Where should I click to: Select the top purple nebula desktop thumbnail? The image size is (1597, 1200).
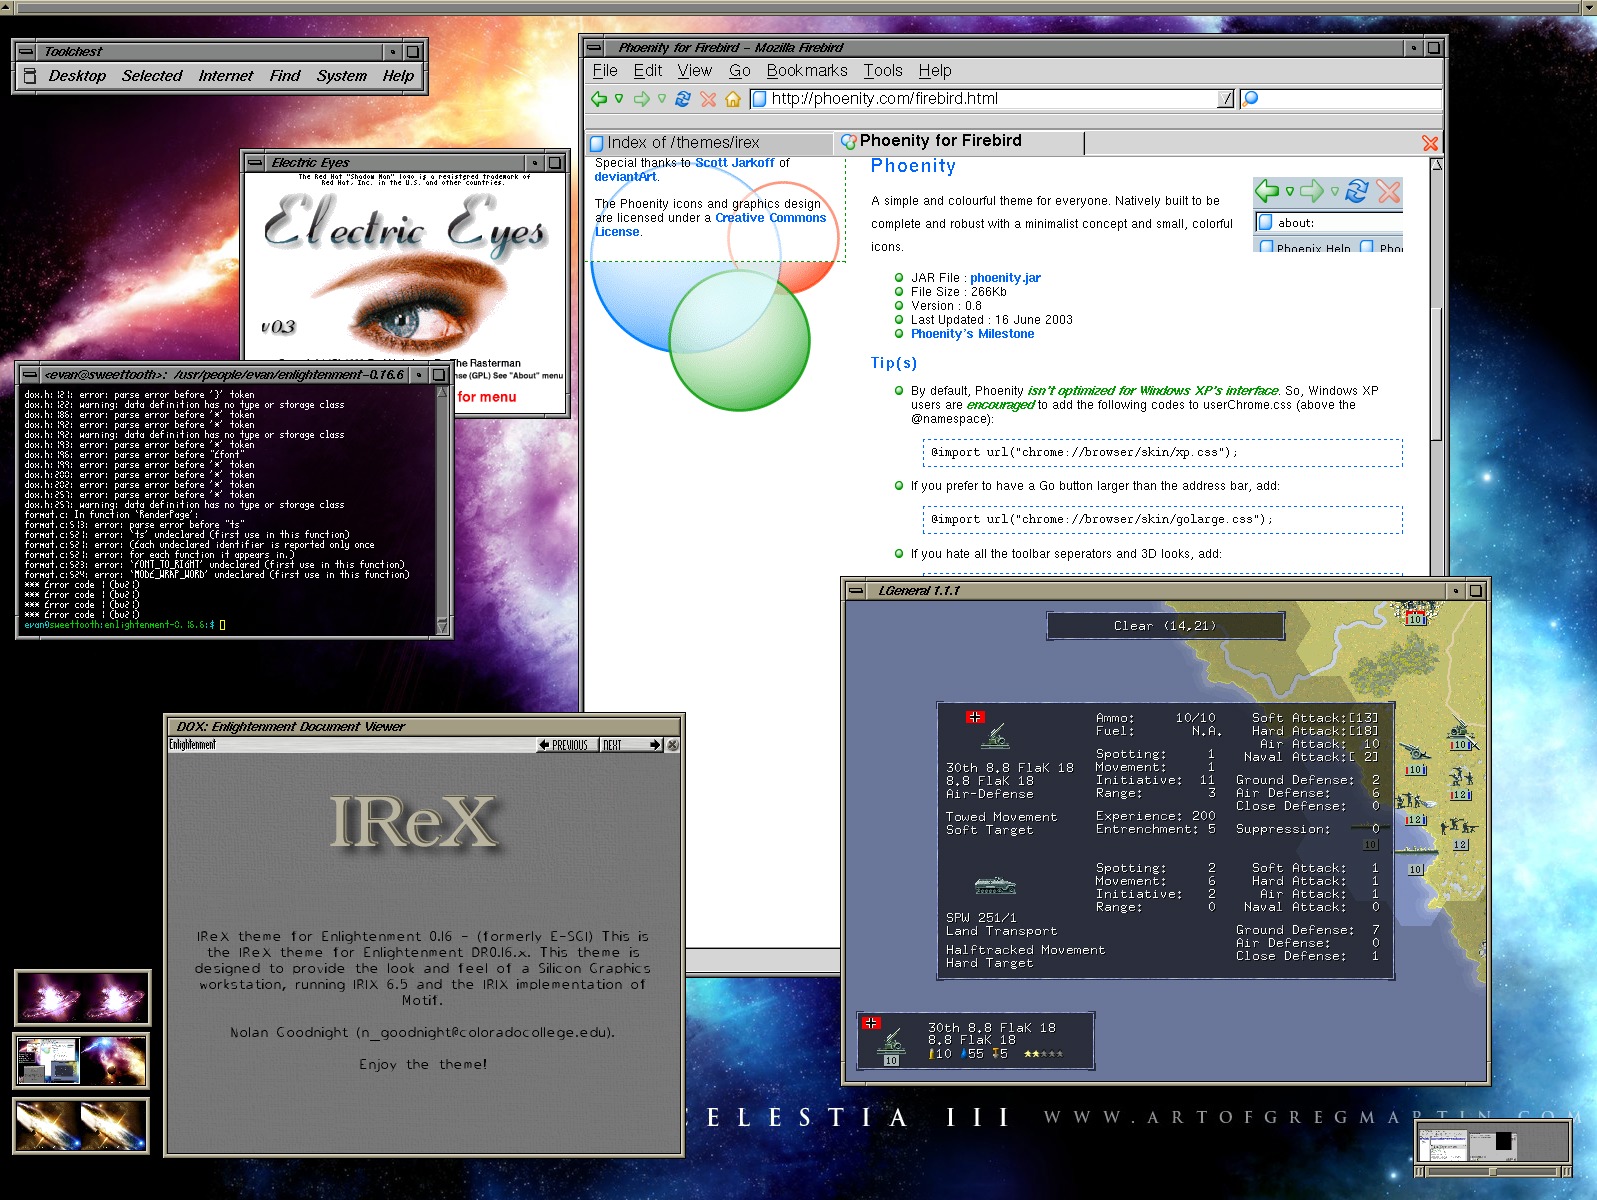(x=82, y=997)
